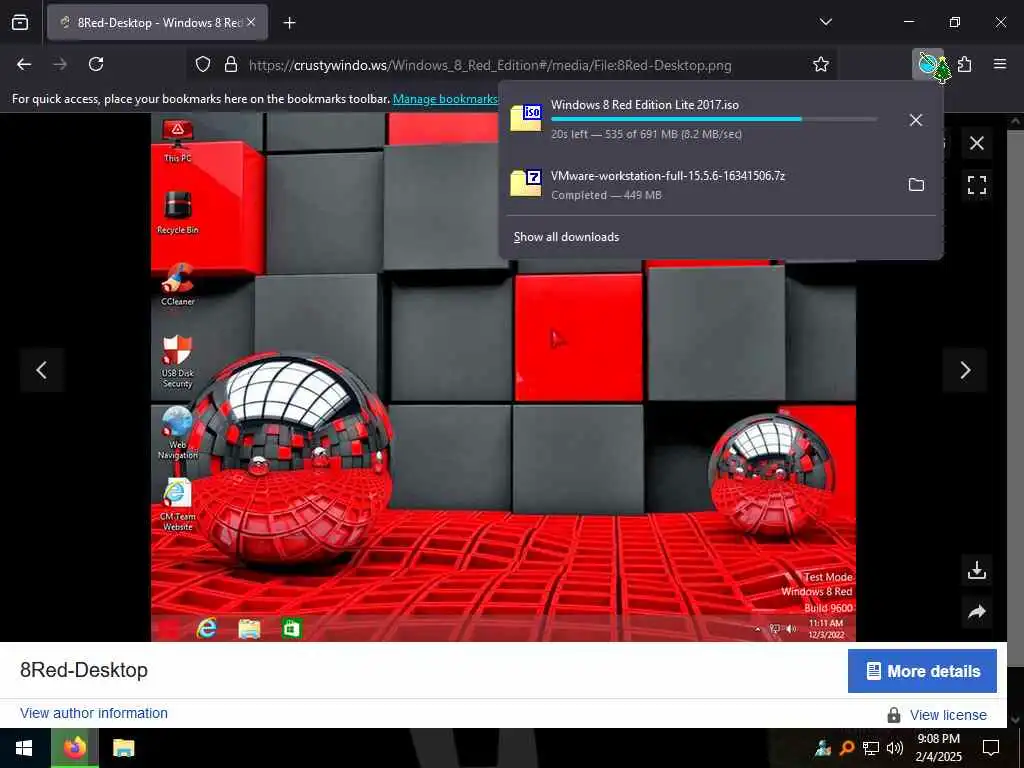Open the Manage bookmarks link
Viewport: 1024px width, 768px height.
coord(445,99)
